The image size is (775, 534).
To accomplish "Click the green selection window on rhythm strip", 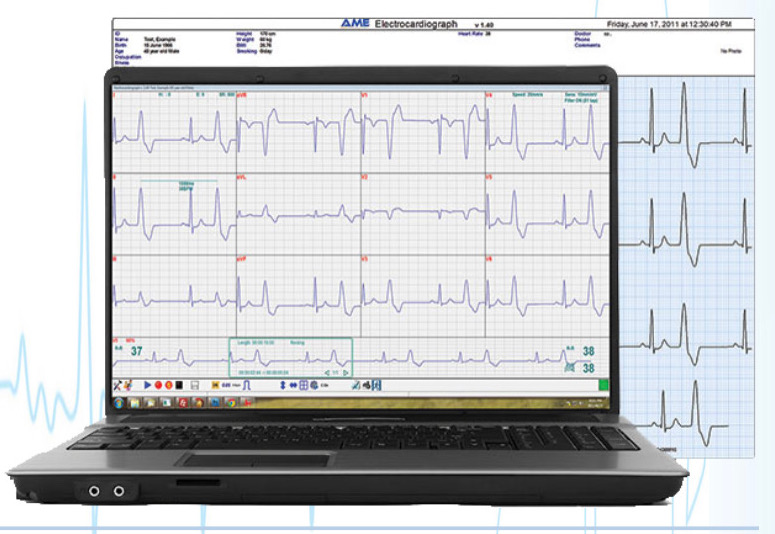I will tap(291, 357).
